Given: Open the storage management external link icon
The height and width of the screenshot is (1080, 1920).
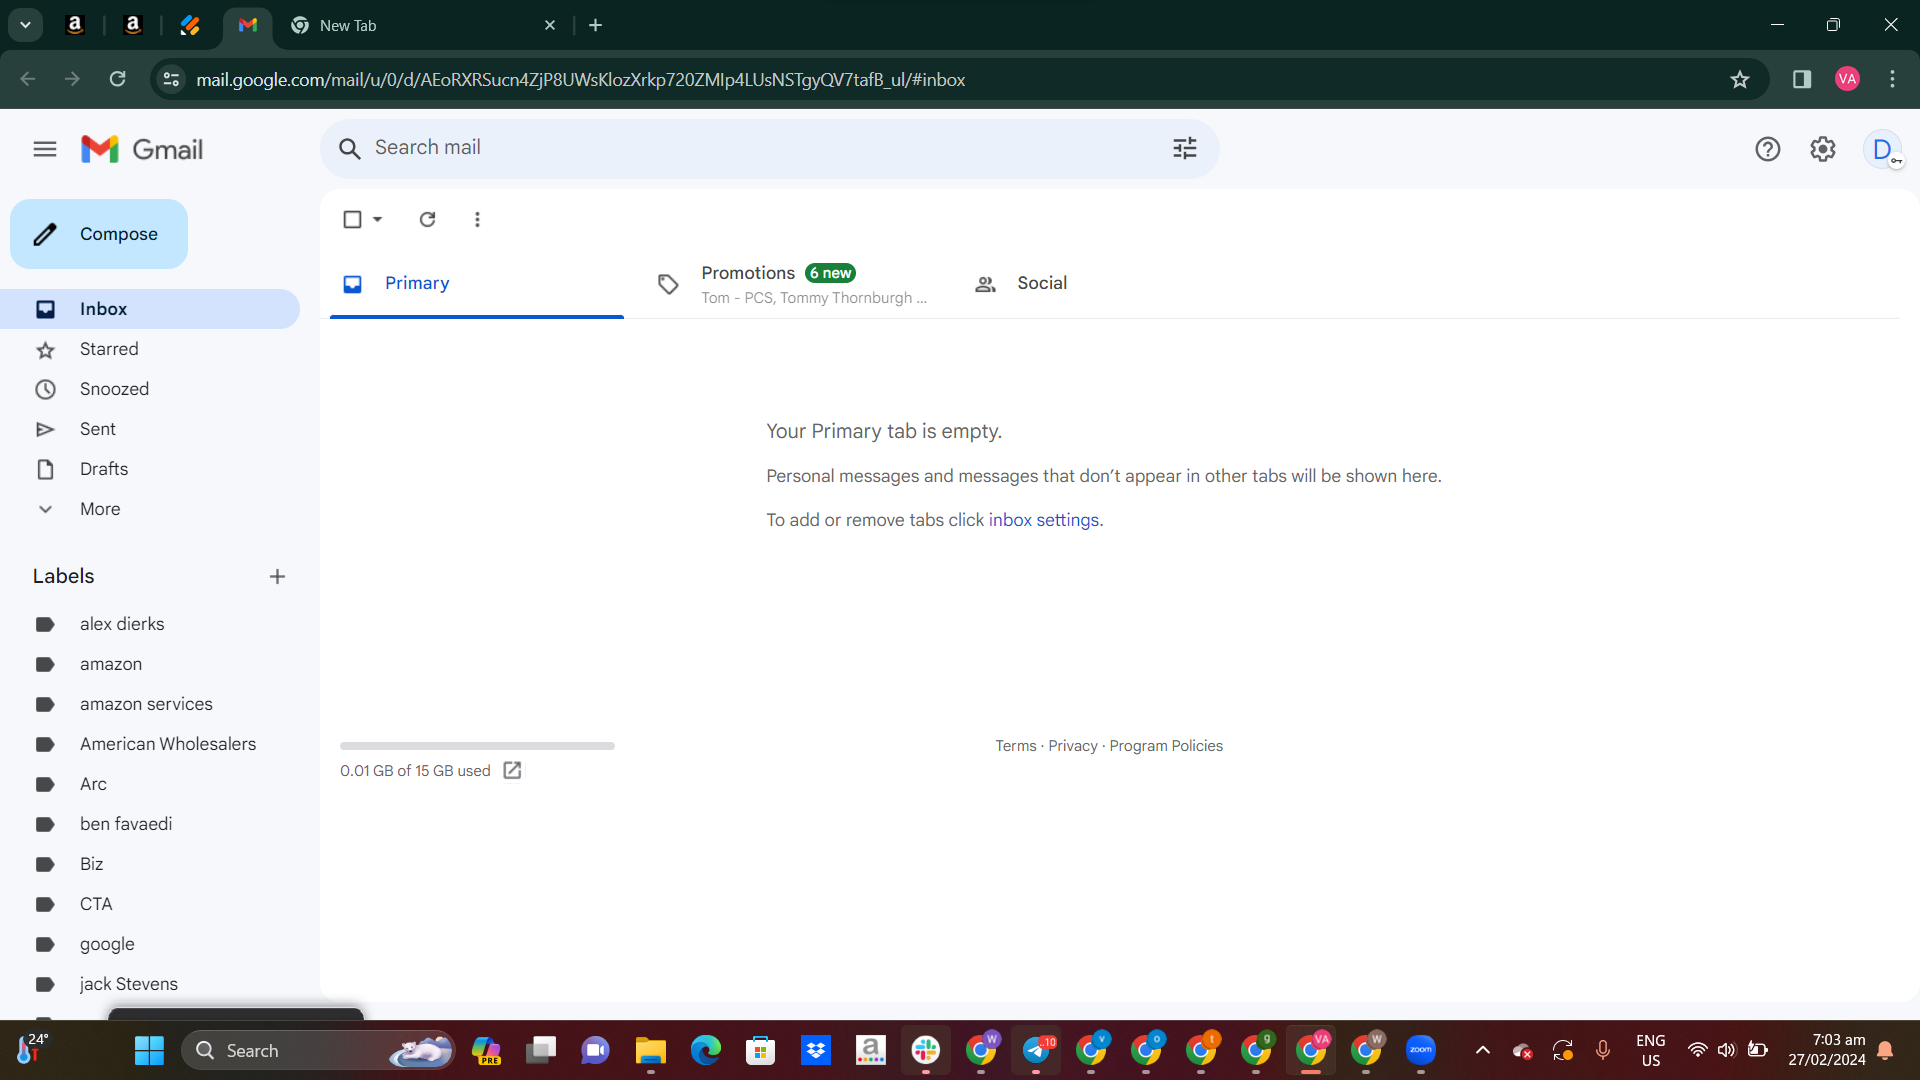Looking at the screenshot, I should coord(512,770).
